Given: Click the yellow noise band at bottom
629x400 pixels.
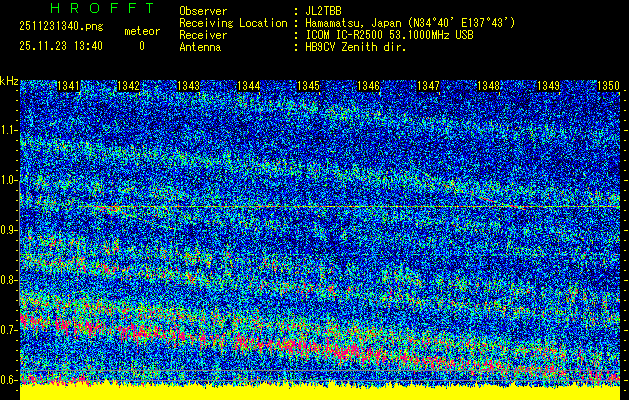Looking at the screenshot, I should point(320,392).
